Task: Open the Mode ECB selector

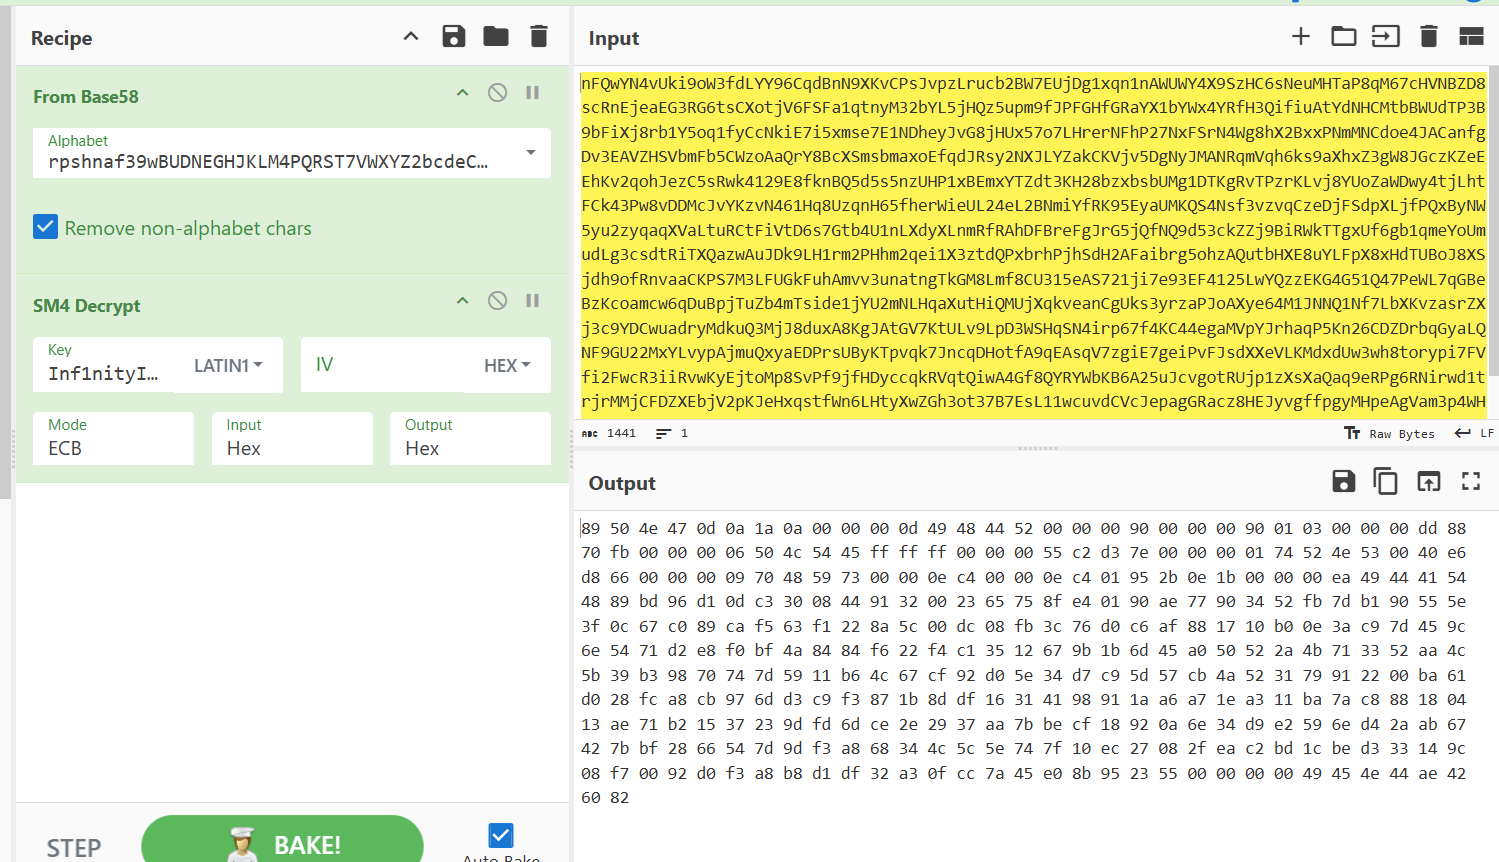Action: pyautogui.click(x=113, y=438)
